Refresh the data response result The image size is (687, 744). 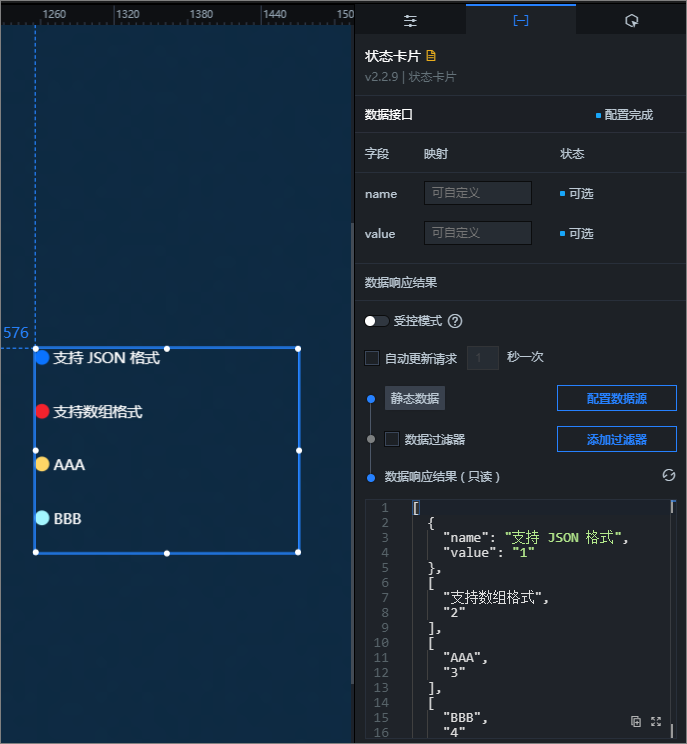[668, 475]
